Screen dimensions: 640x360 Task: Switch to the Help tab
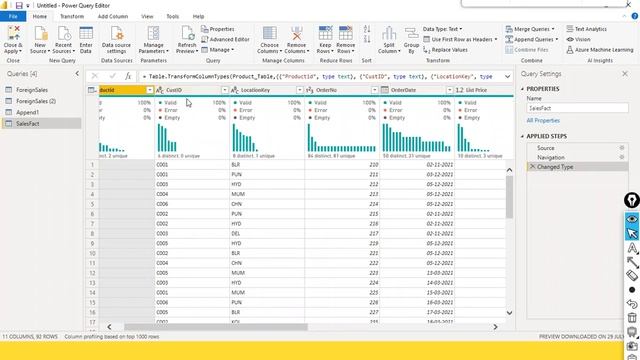click(198, 16)
